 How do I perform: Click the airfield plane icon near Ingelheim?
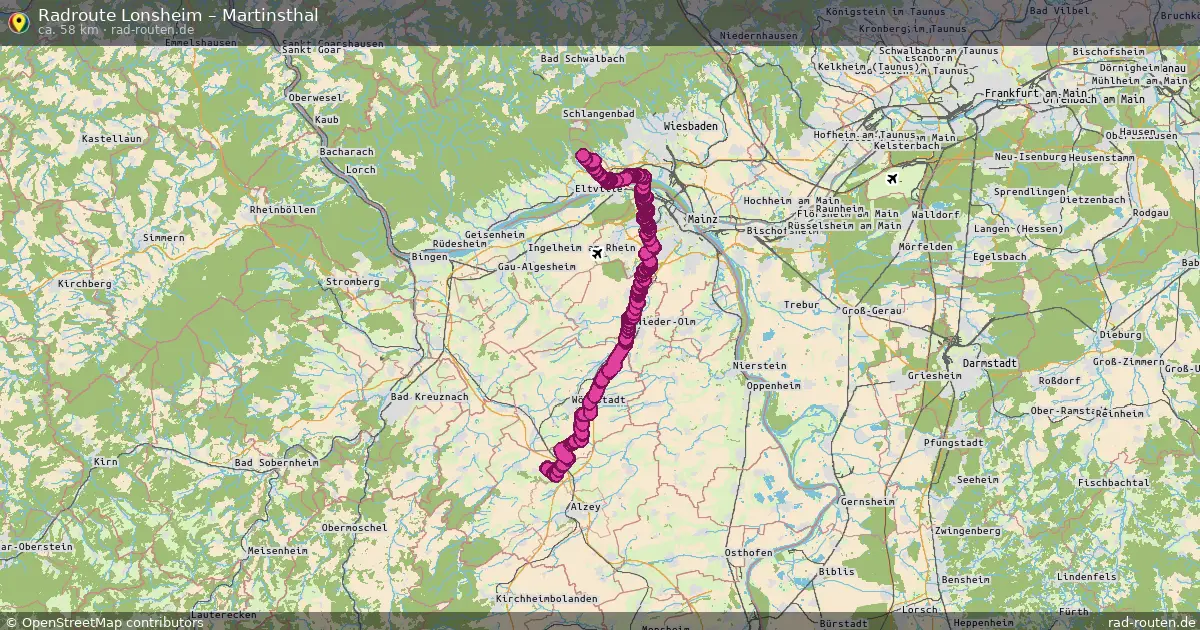coord(597,253)
